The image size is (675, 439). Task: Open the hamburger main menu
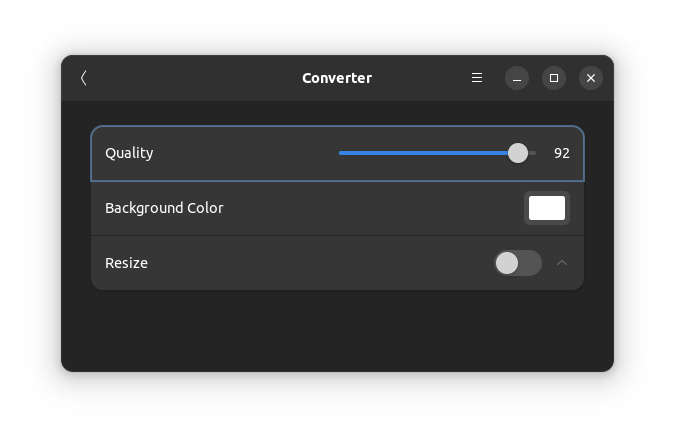pyautogui.click(x=477, y=78)
